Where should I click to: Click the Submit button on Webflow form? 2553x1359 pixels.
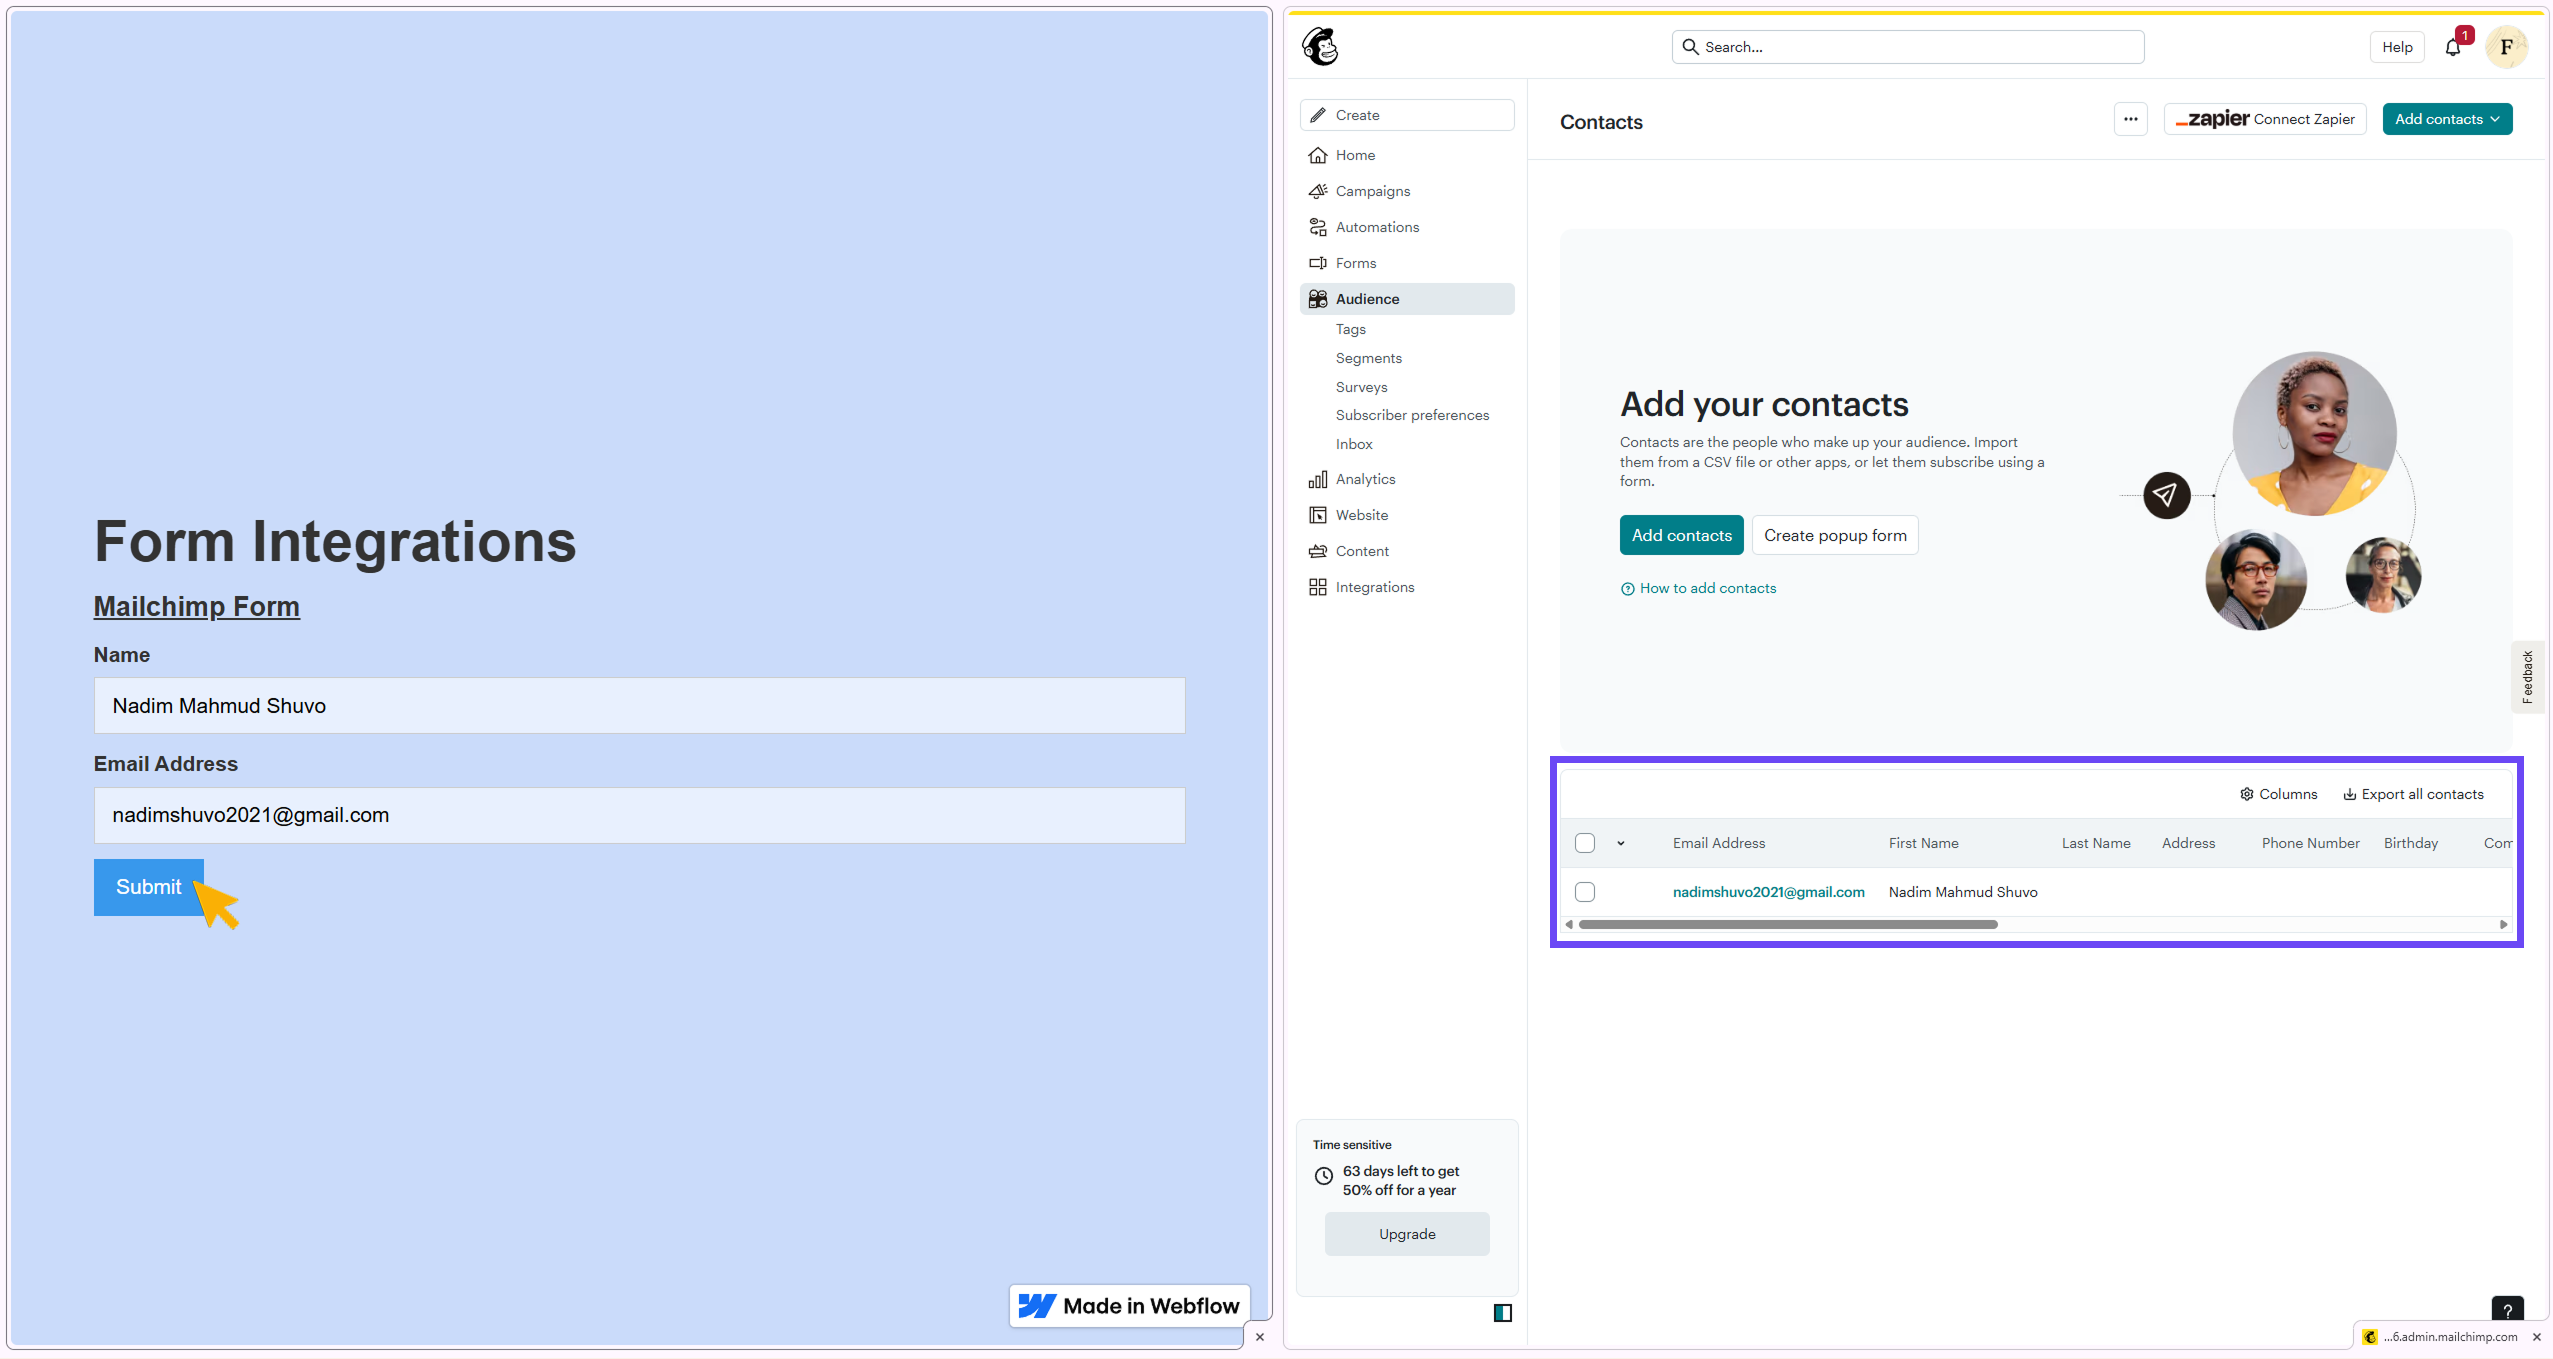(148, 887)
